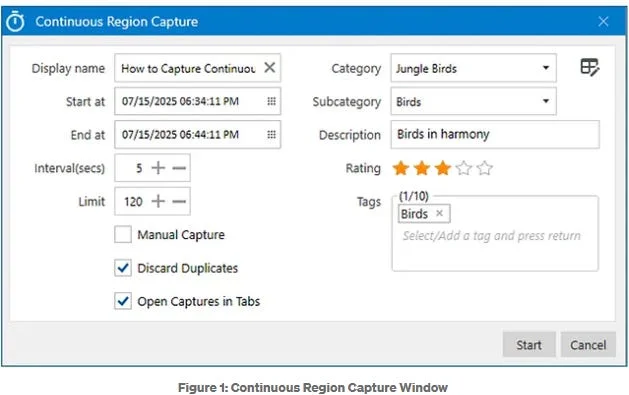This screenshot has height=395, width=629.
Task: Enable the Manual Capture checkbox
Action: point(123,235)
